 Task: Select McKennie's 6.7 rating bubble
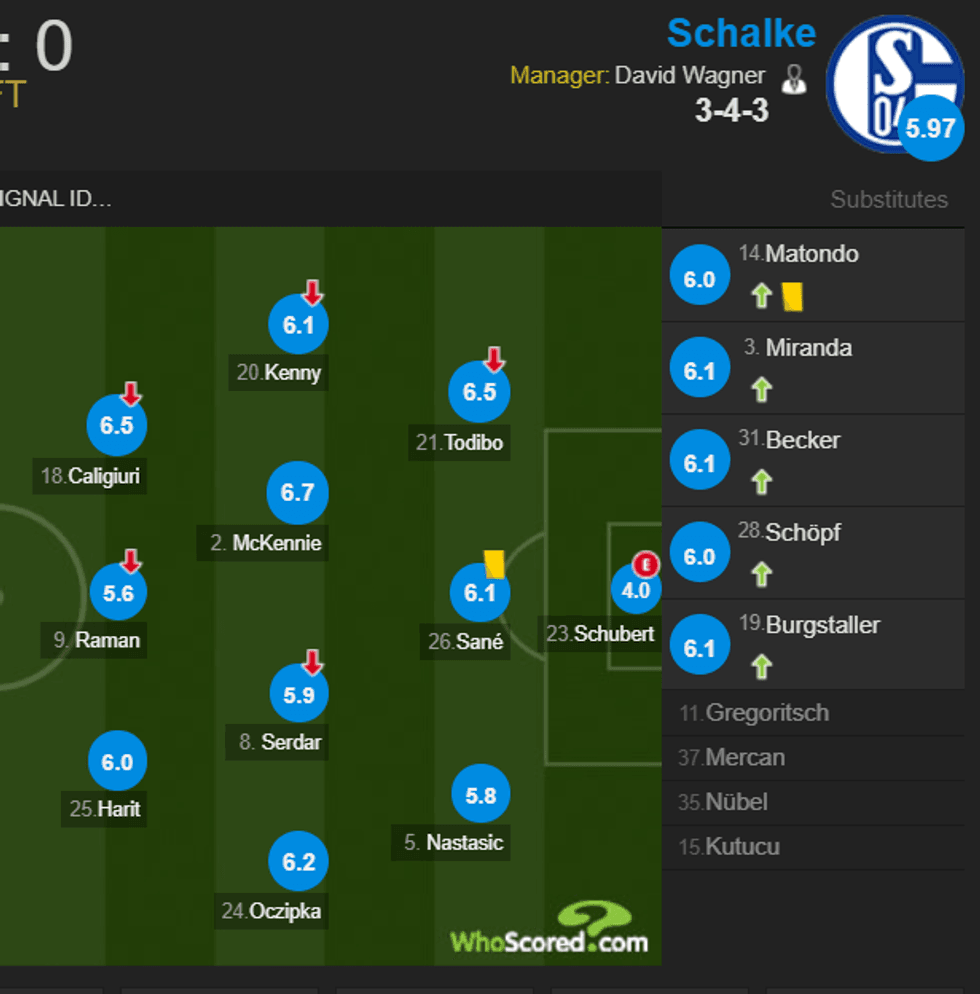[297, 492]
